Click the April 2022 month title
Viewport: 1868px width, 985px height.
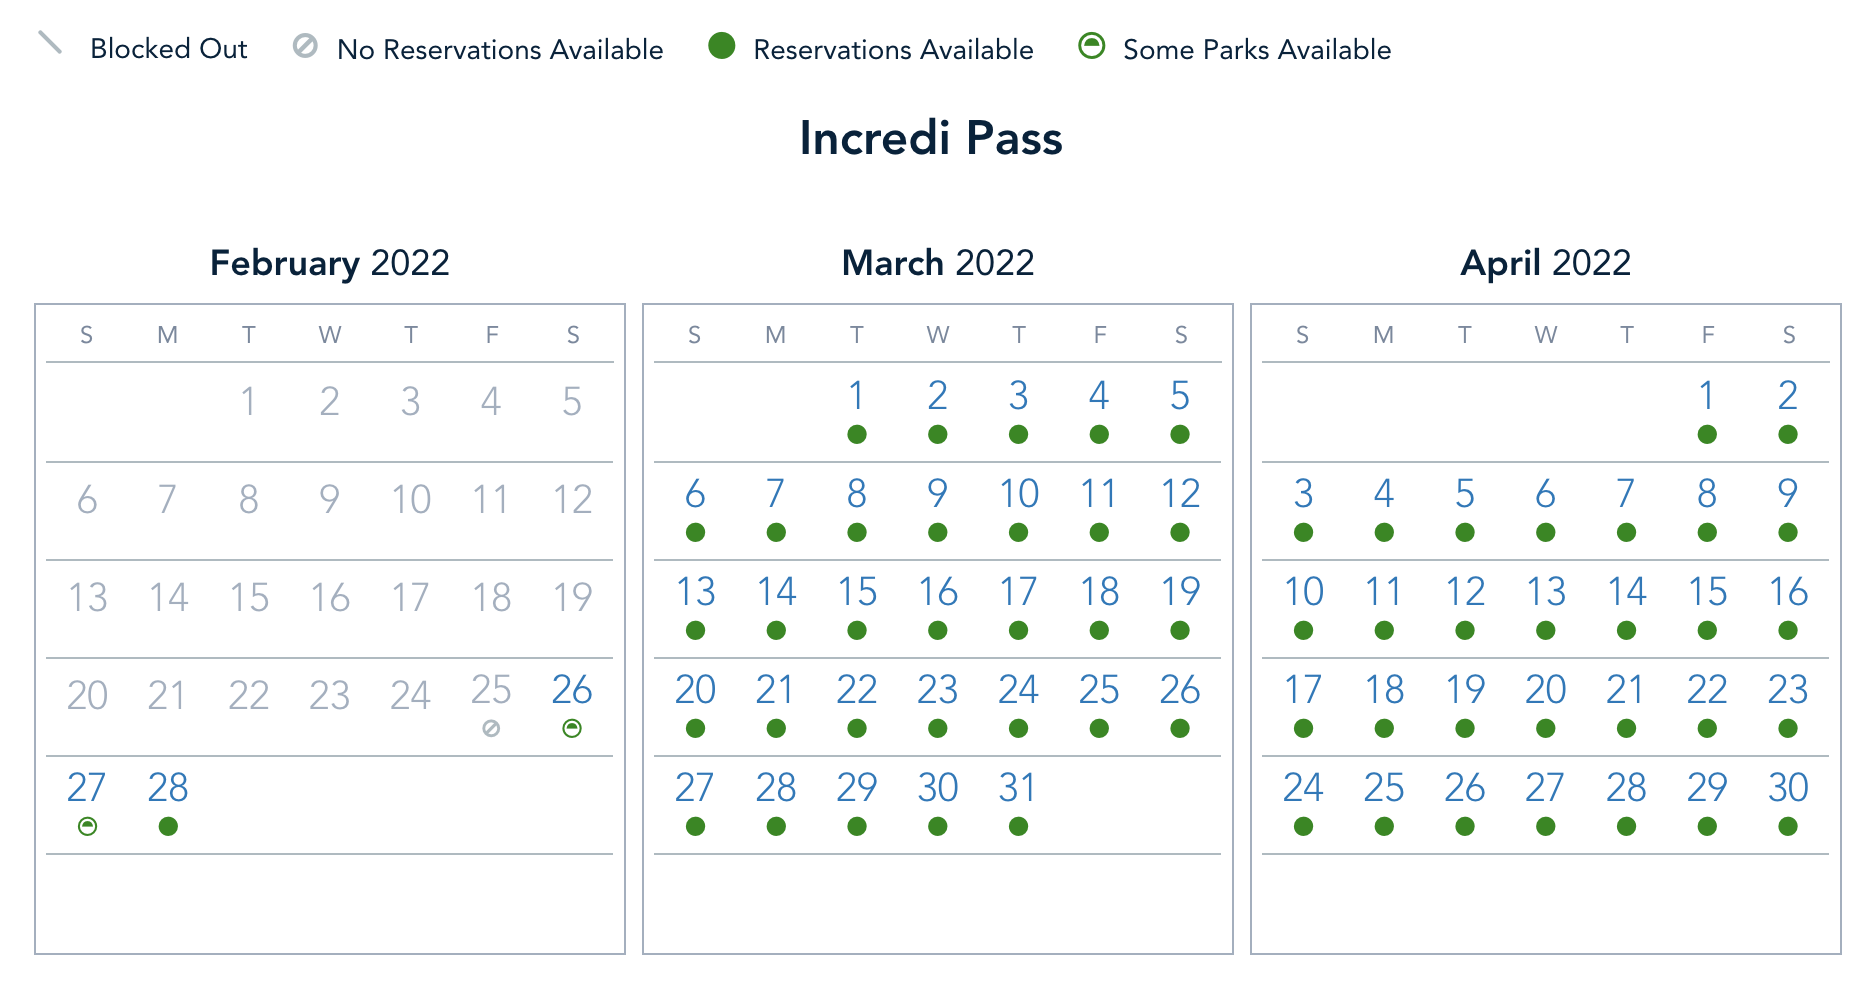click(x=1545, y=263)
